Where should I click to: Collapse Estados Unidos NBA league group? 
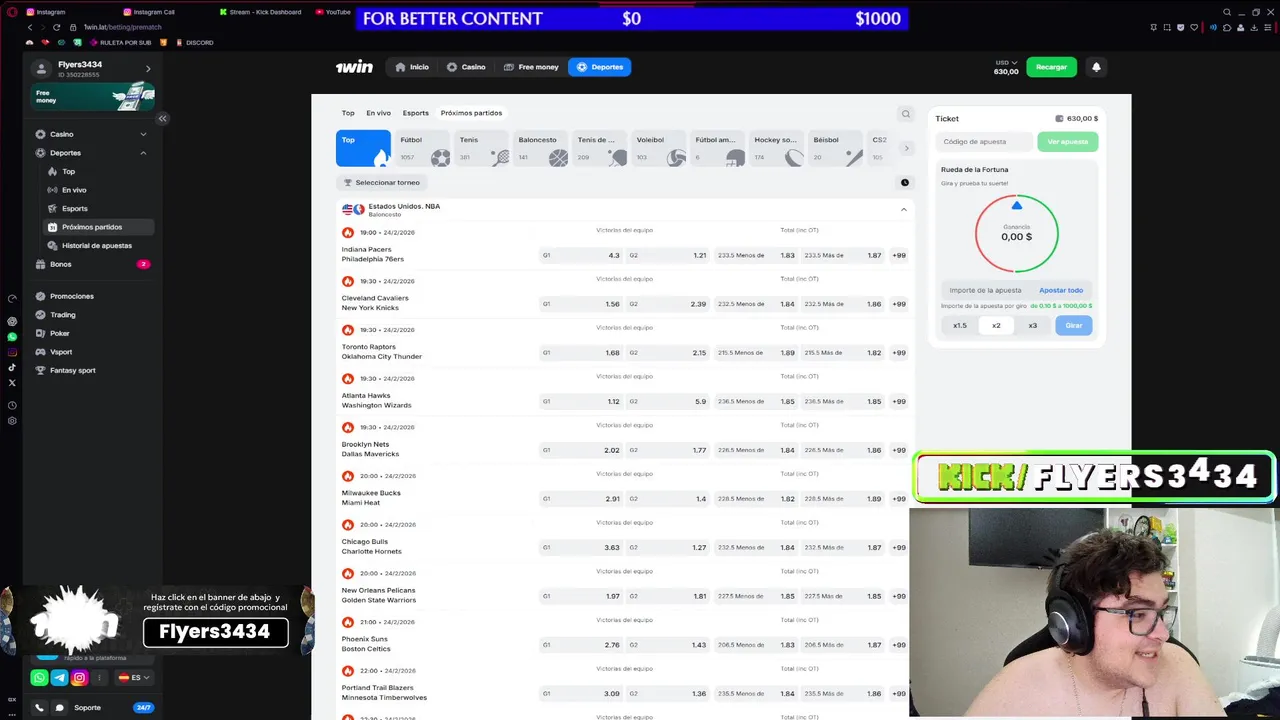pyautogui.click(x=903, y=210)
